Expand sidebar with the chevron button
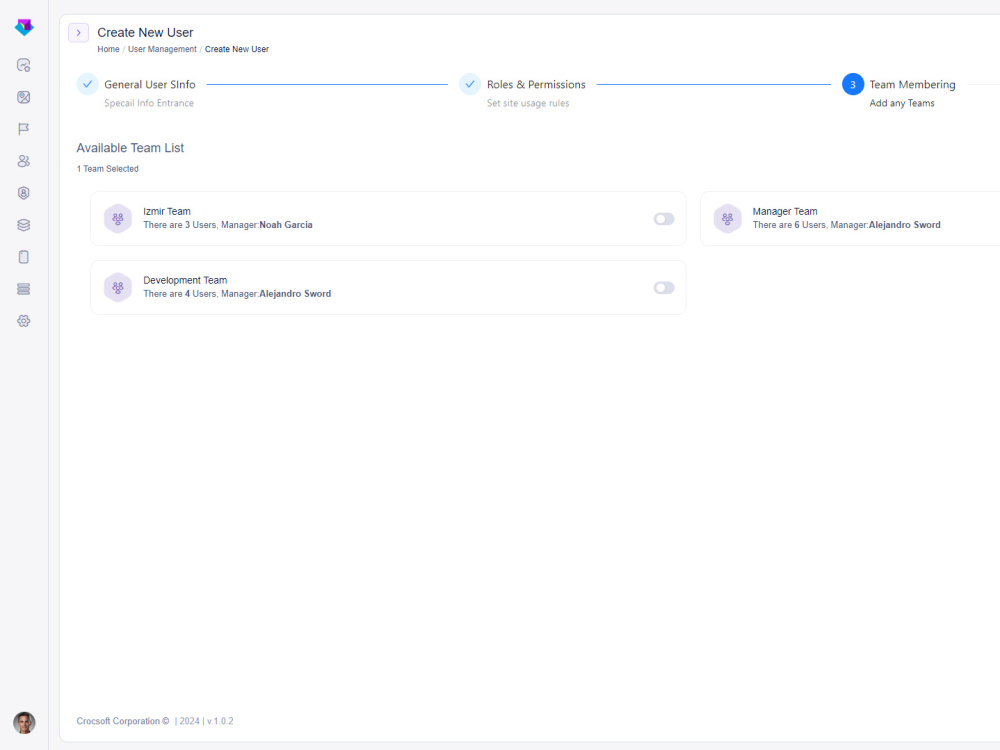 click(78, 33)
